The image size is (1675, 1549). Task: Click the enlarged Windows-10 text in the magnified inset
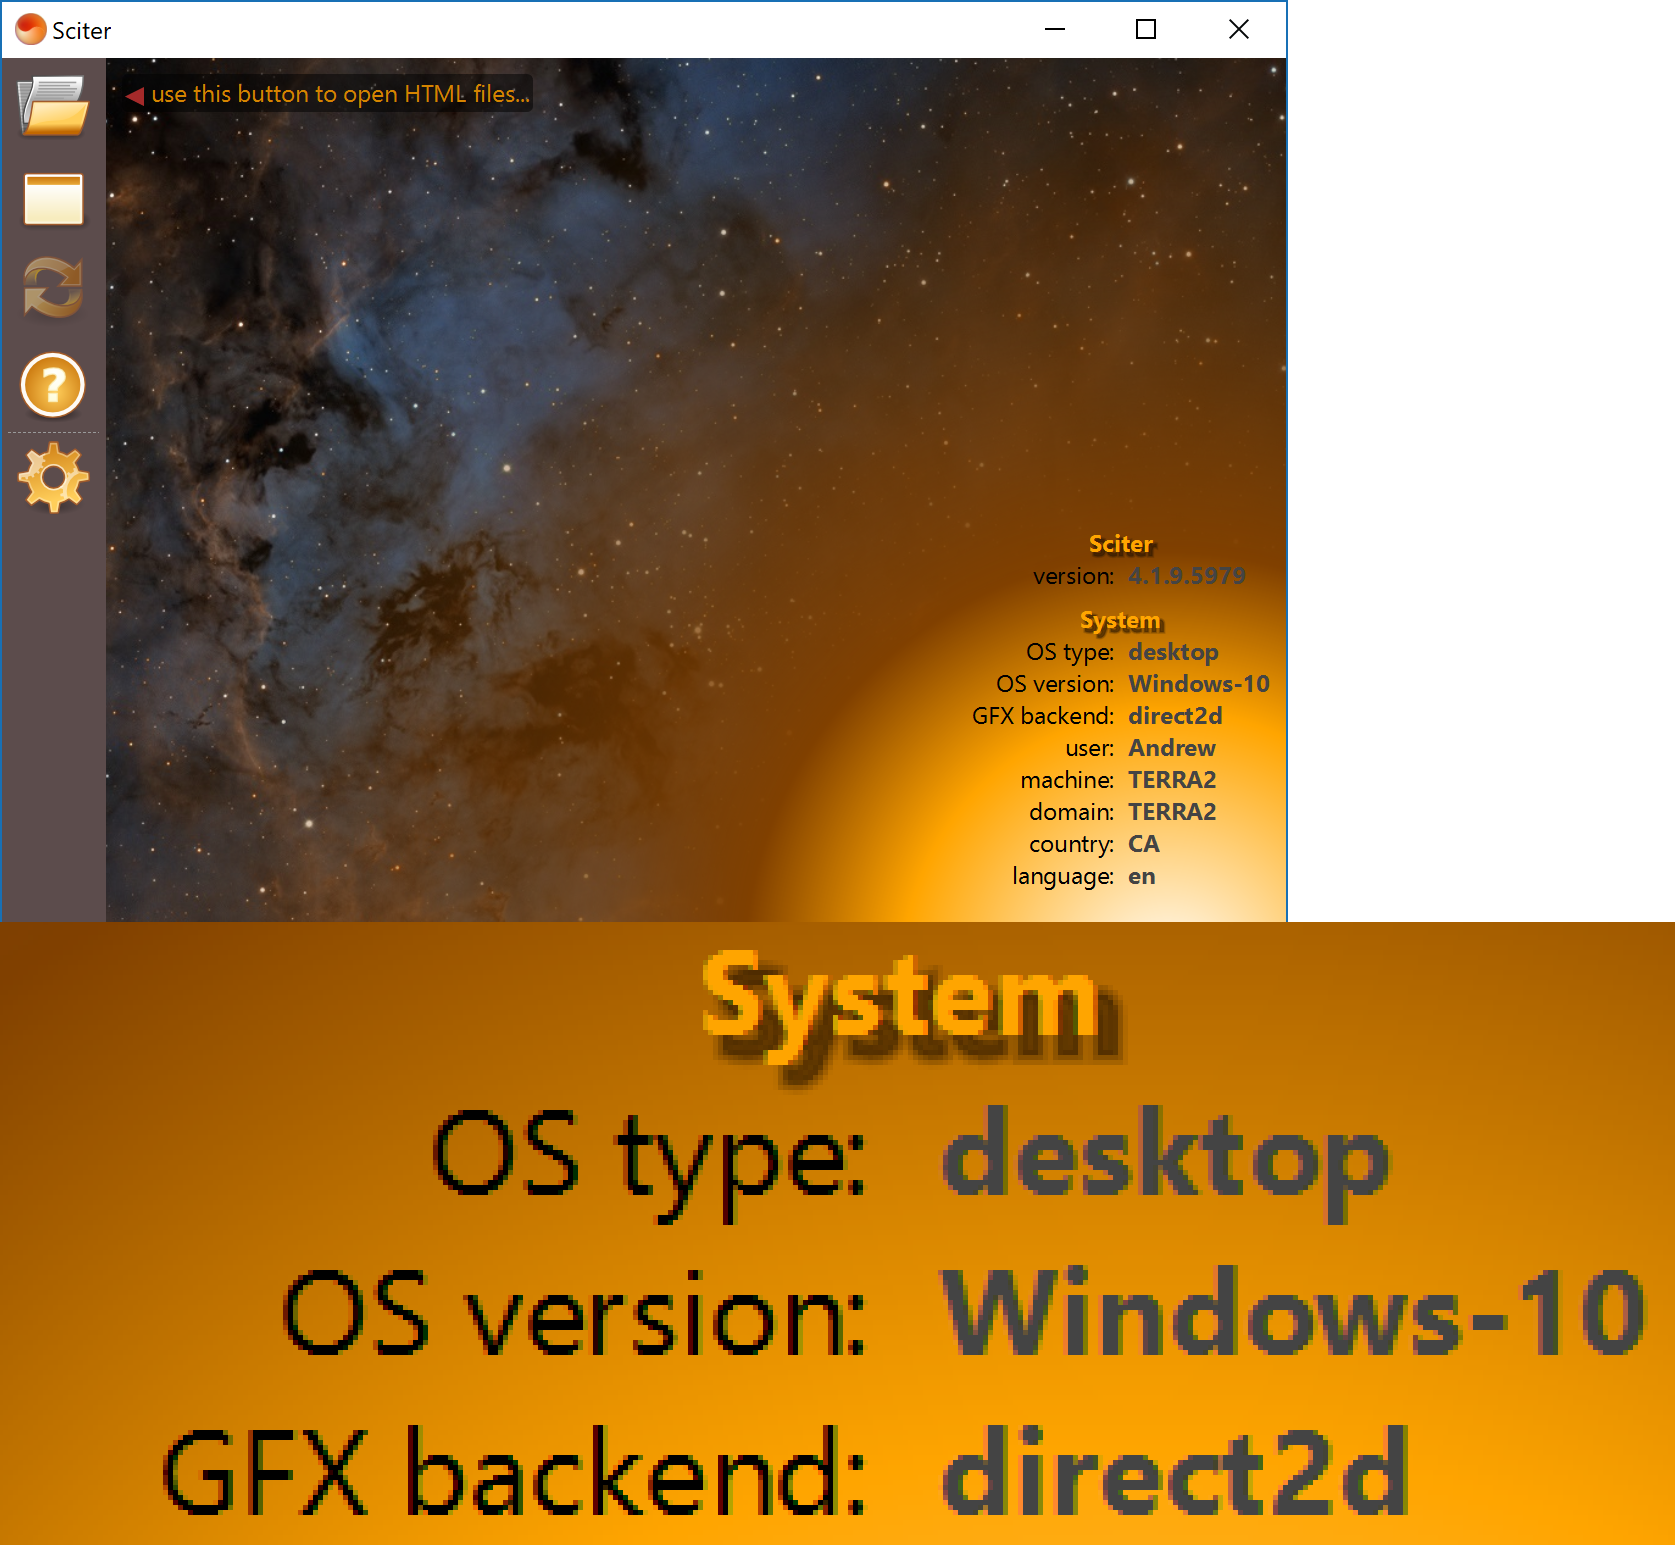click(x=1292, y=1312)
